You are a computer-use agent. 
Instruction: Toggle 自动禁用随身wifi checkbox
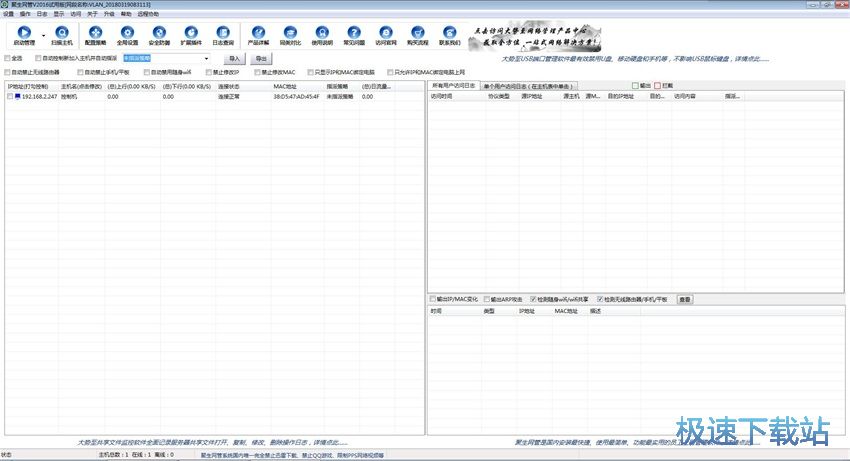coord(146,72)
